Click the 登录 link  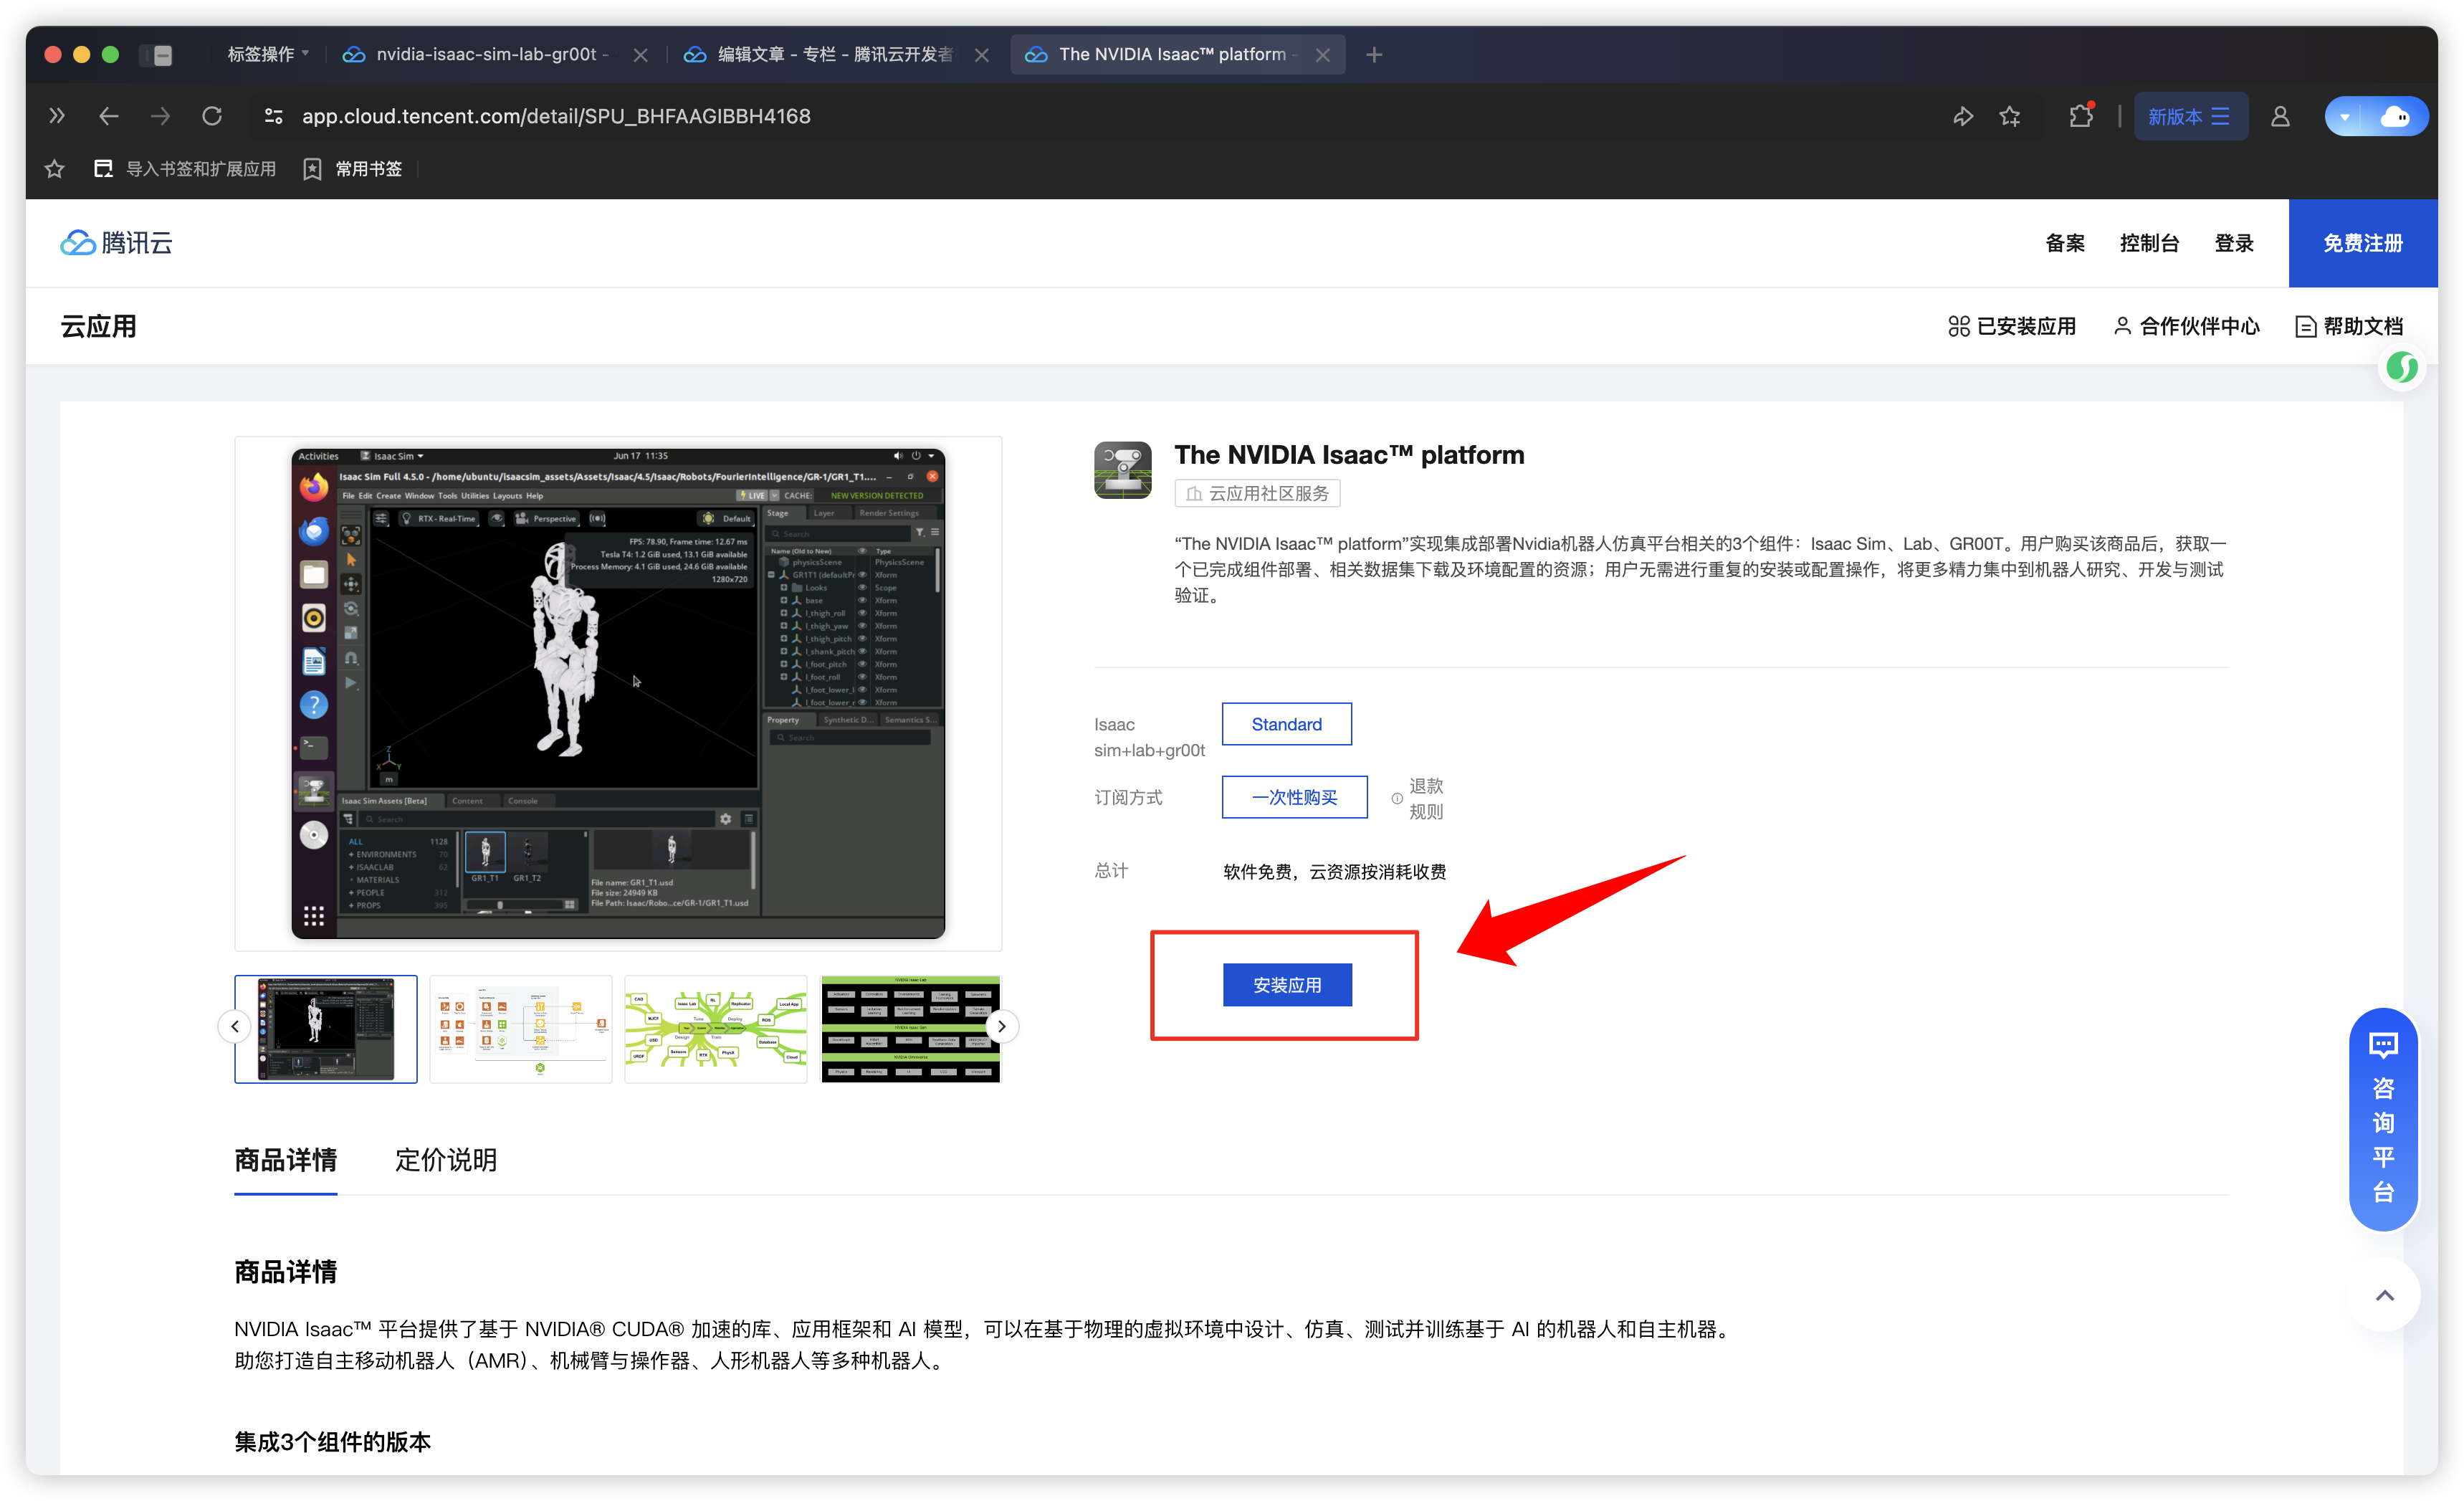point(2234,243)
